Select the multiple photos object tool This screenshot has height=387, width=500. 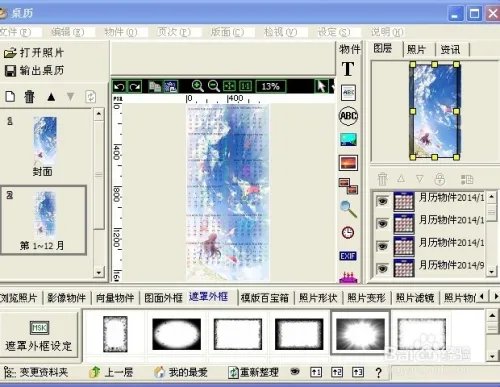pos(348,186)
